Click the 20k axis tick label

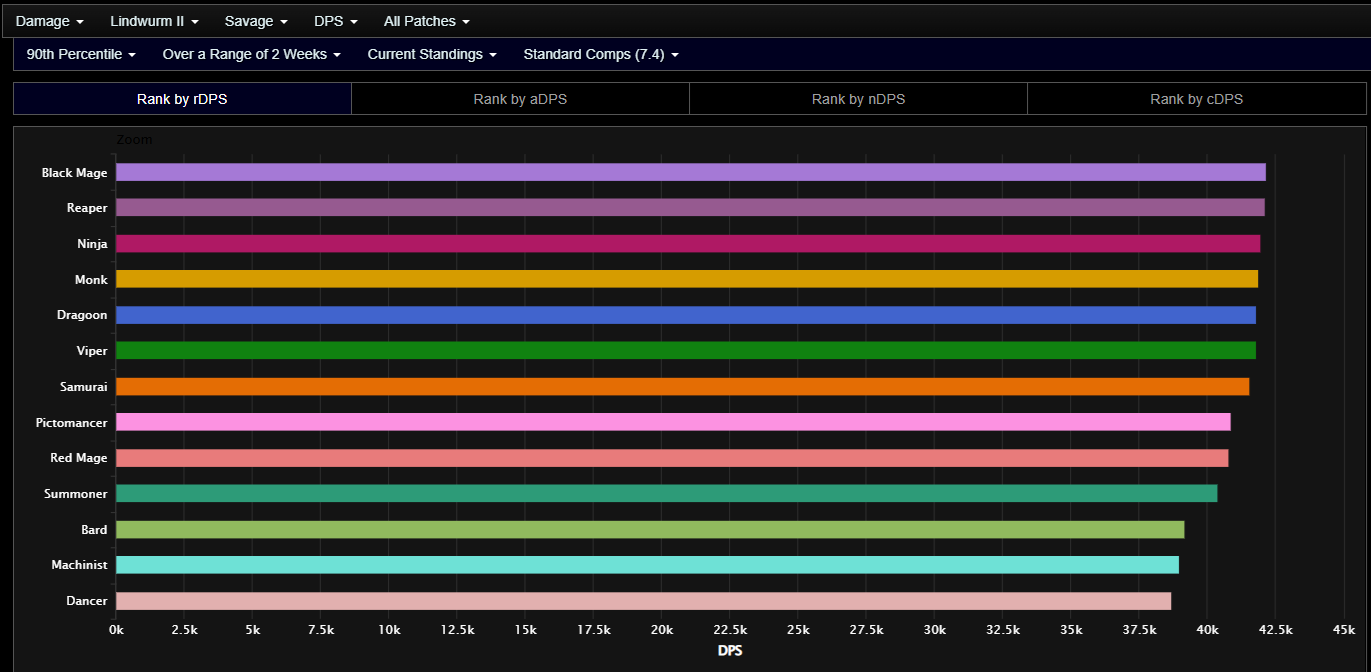point(662,630)
